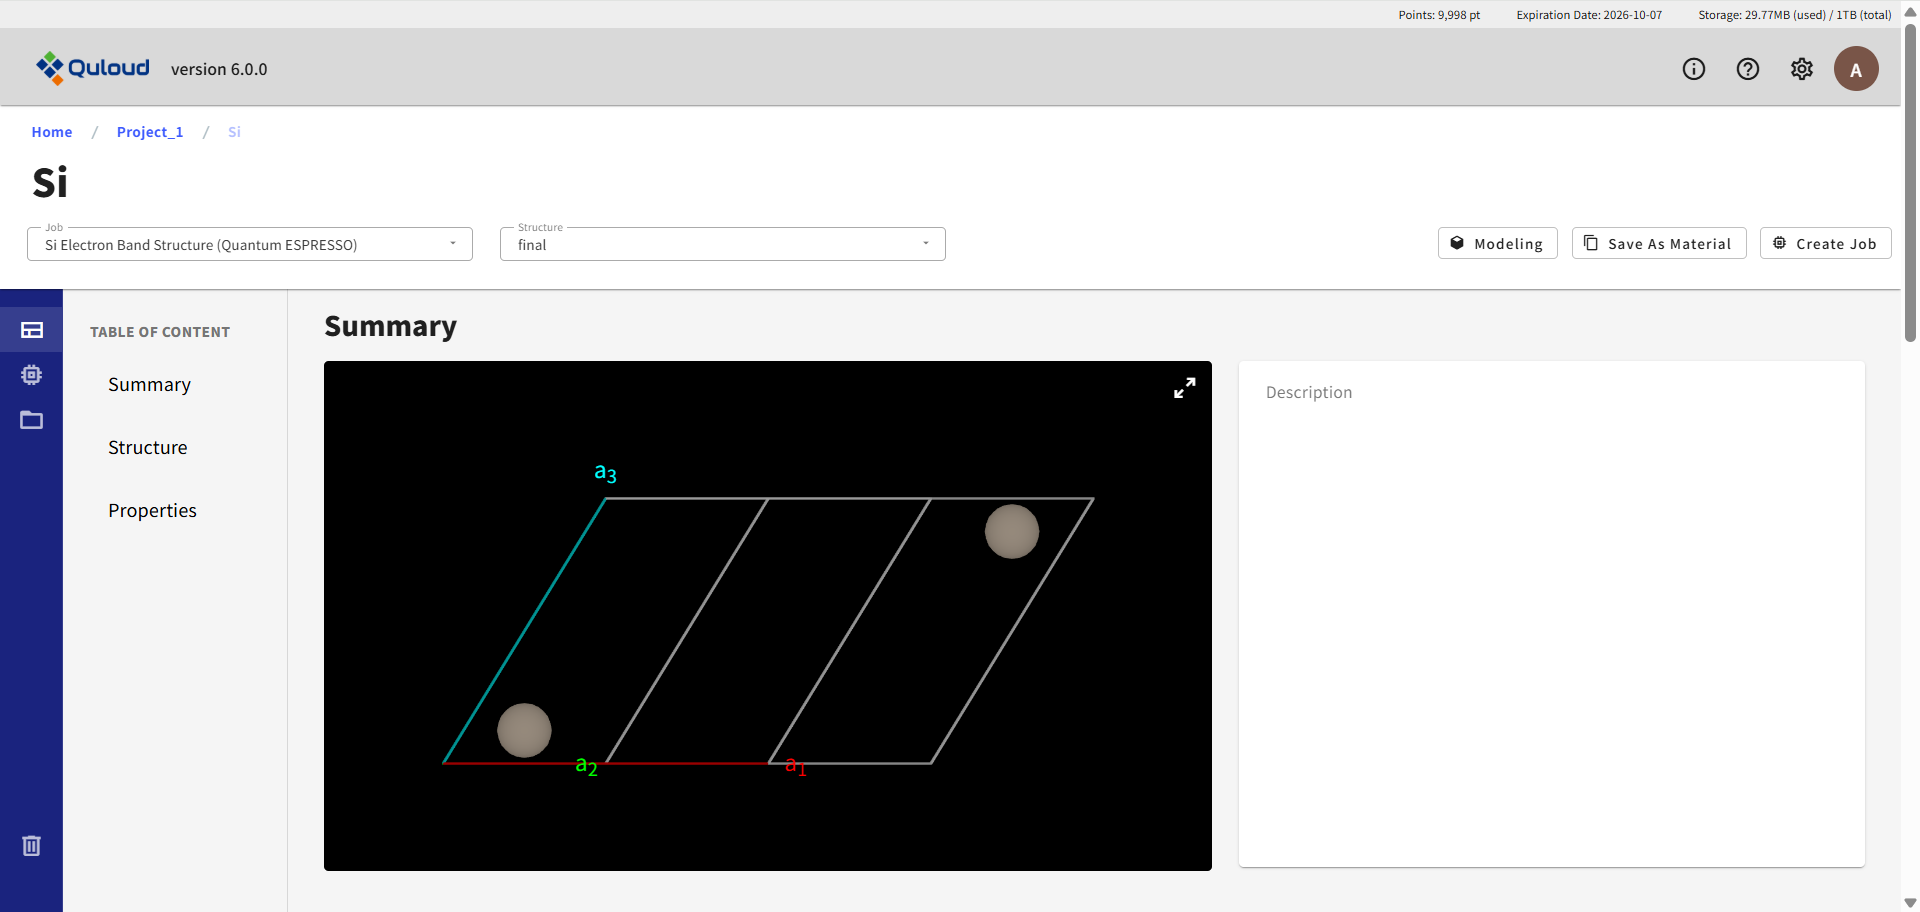Jump to Properties in table of content
Screen dimensions: 1920x912
coord(152,511)
